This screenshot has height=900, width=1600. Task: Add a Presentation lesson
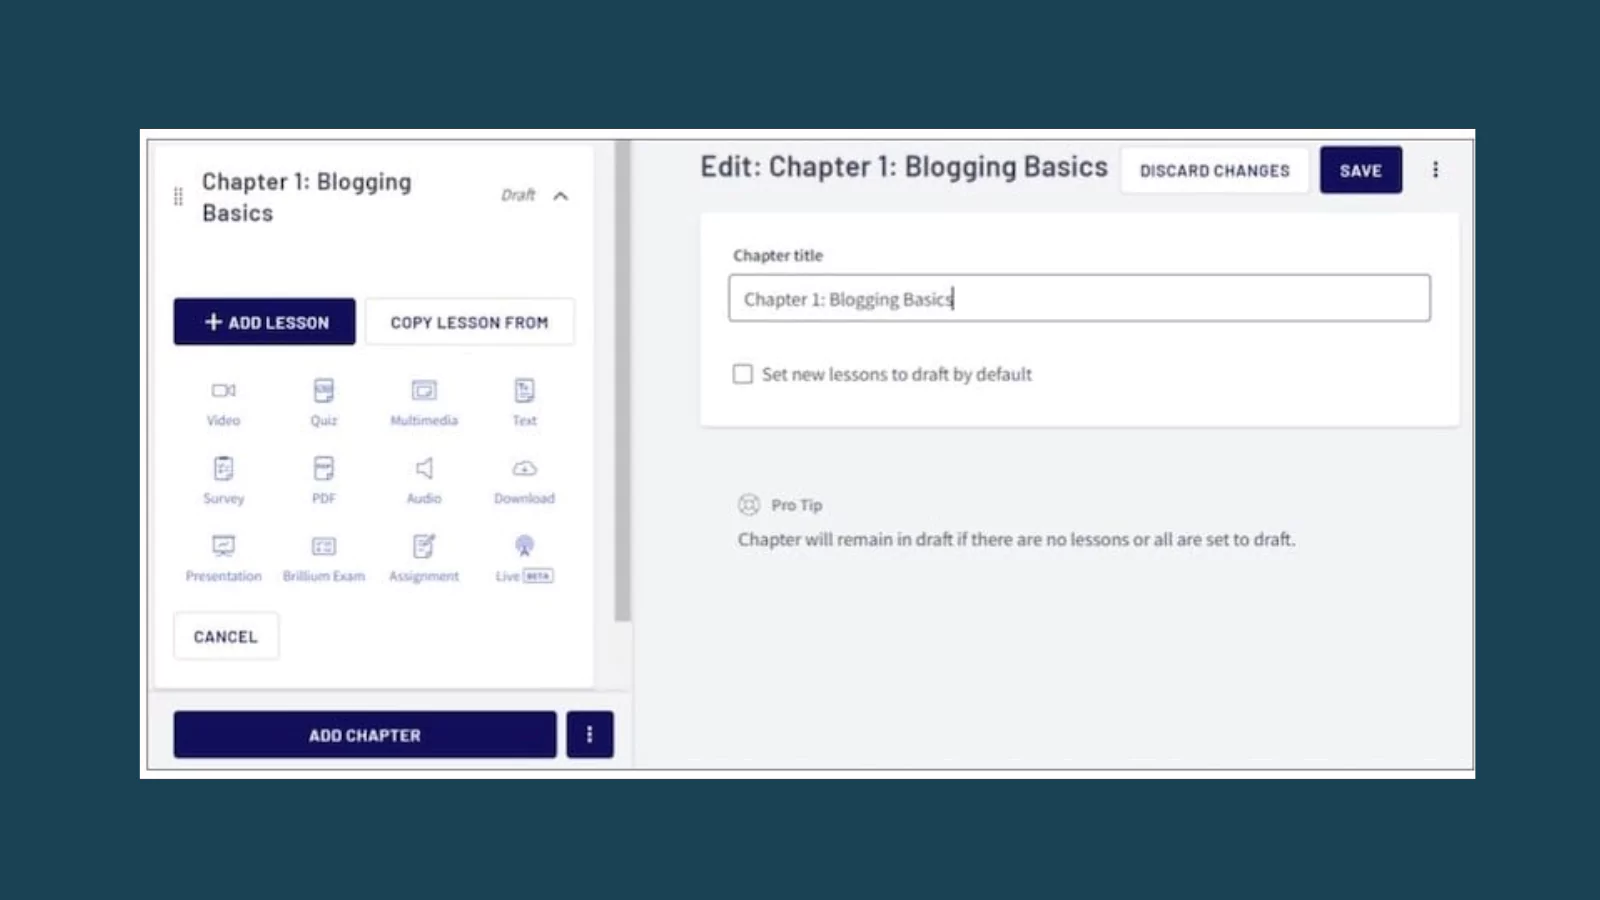tap(223, 559)
